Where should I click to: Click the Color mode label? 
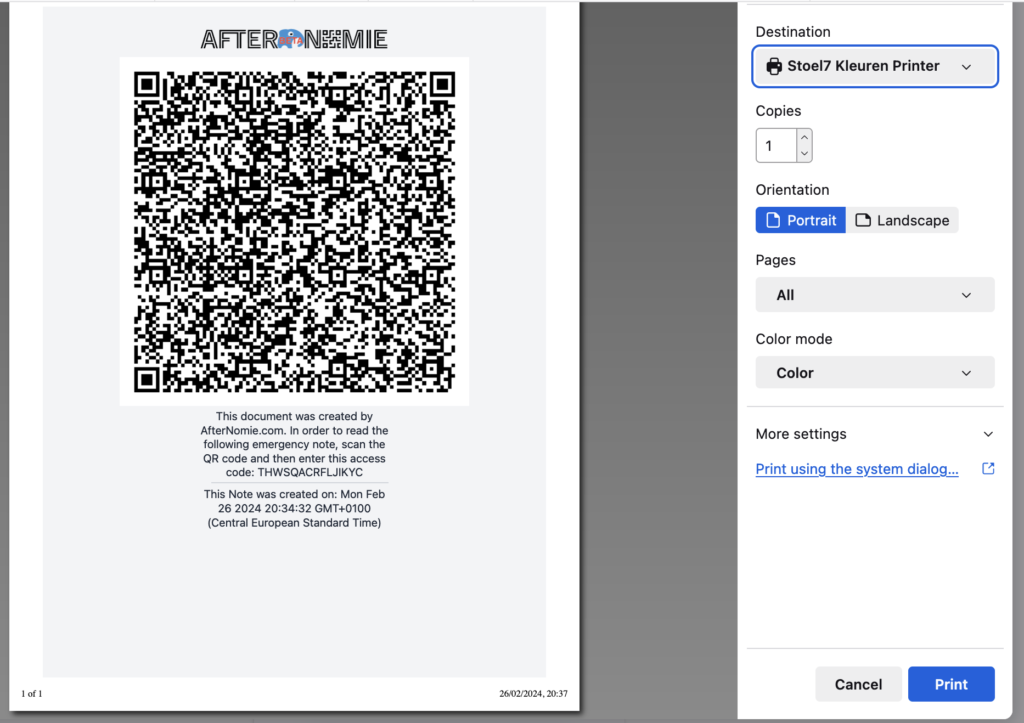pos(793,339)
